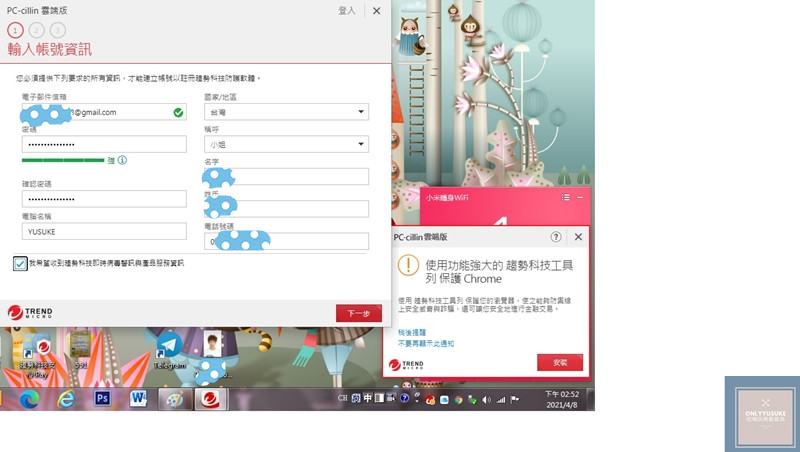Viewport: 800px width, 452px height.
Task: Click the 電腦名稱 field containing YUSUKE
Action: (x=104, y=232)
